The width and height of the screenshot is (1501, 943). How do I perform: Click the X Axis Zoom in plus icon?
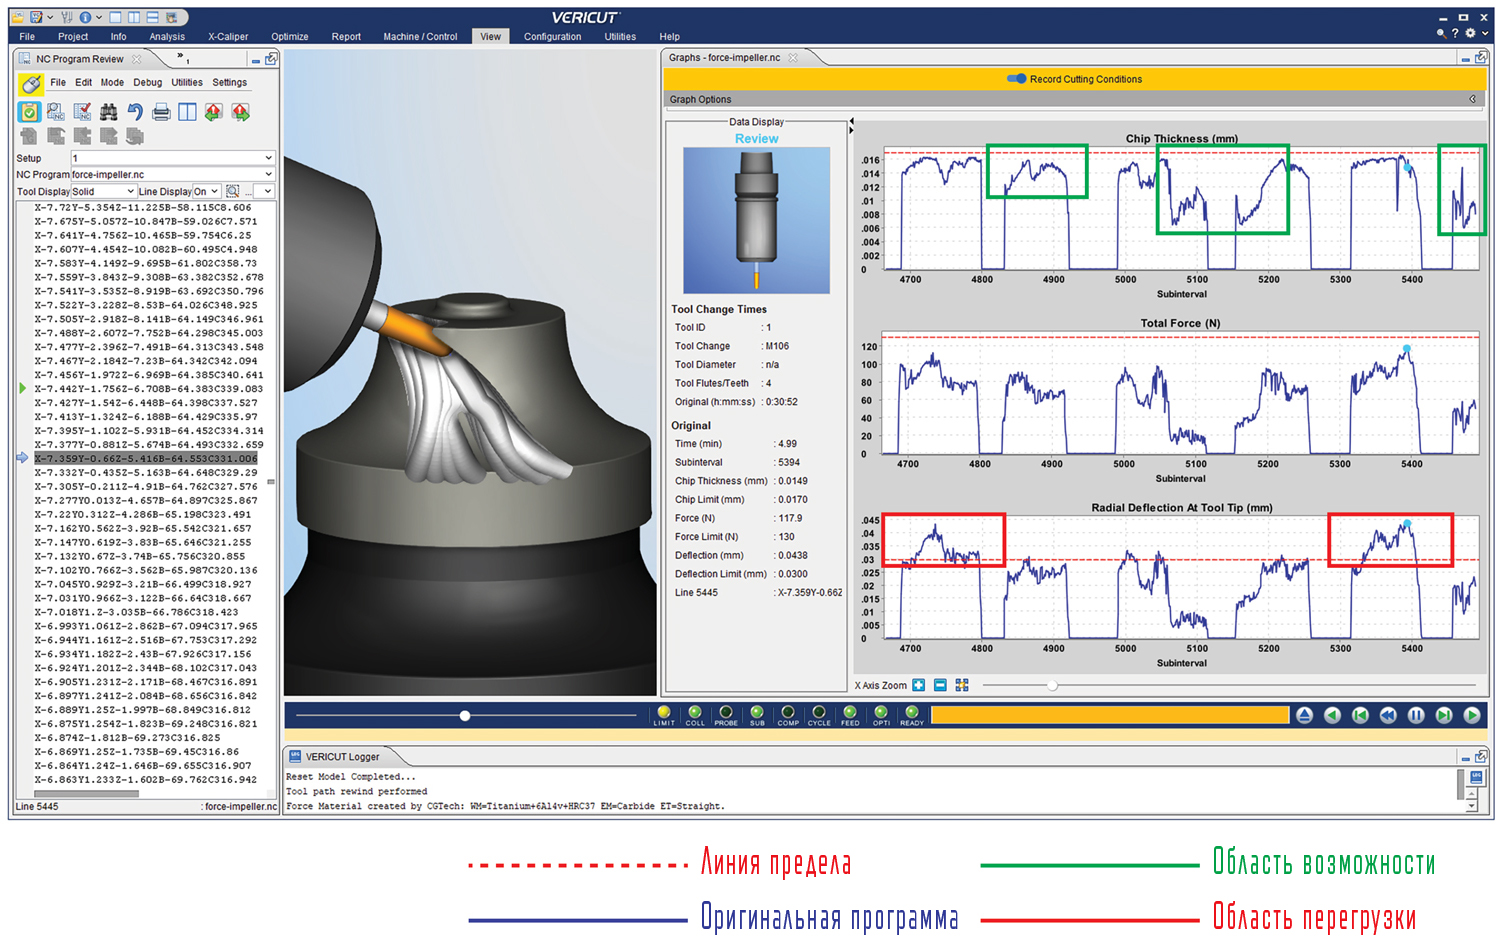[919, 685]
